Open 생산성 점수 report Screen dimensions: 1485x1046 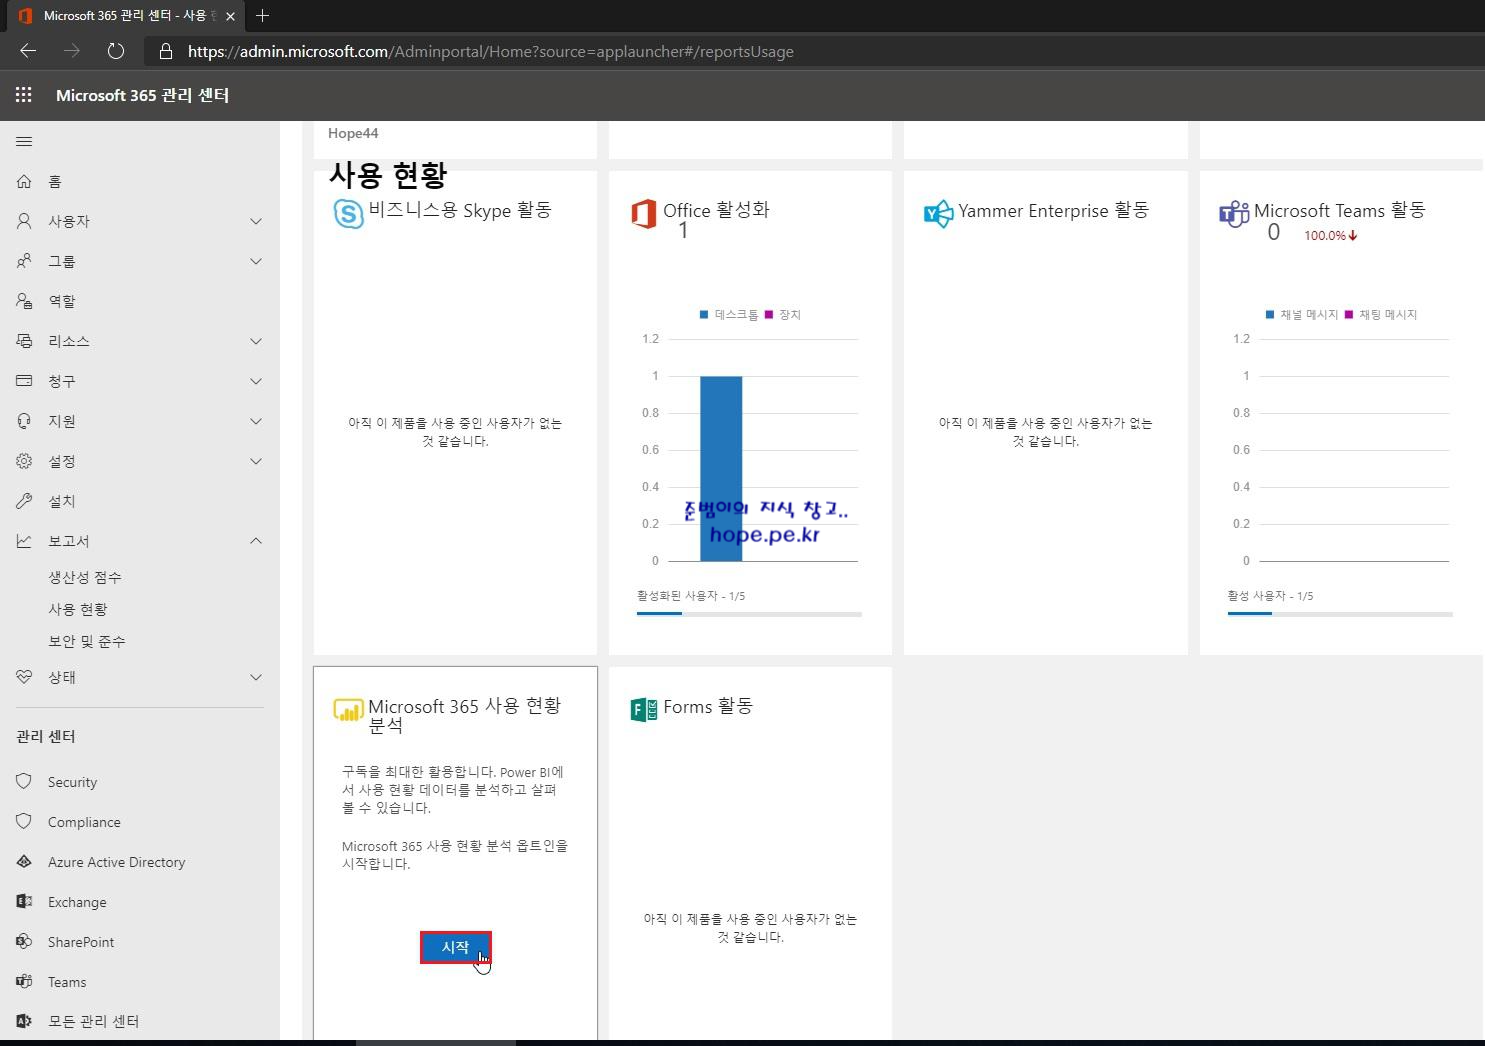tap(85, 577)
